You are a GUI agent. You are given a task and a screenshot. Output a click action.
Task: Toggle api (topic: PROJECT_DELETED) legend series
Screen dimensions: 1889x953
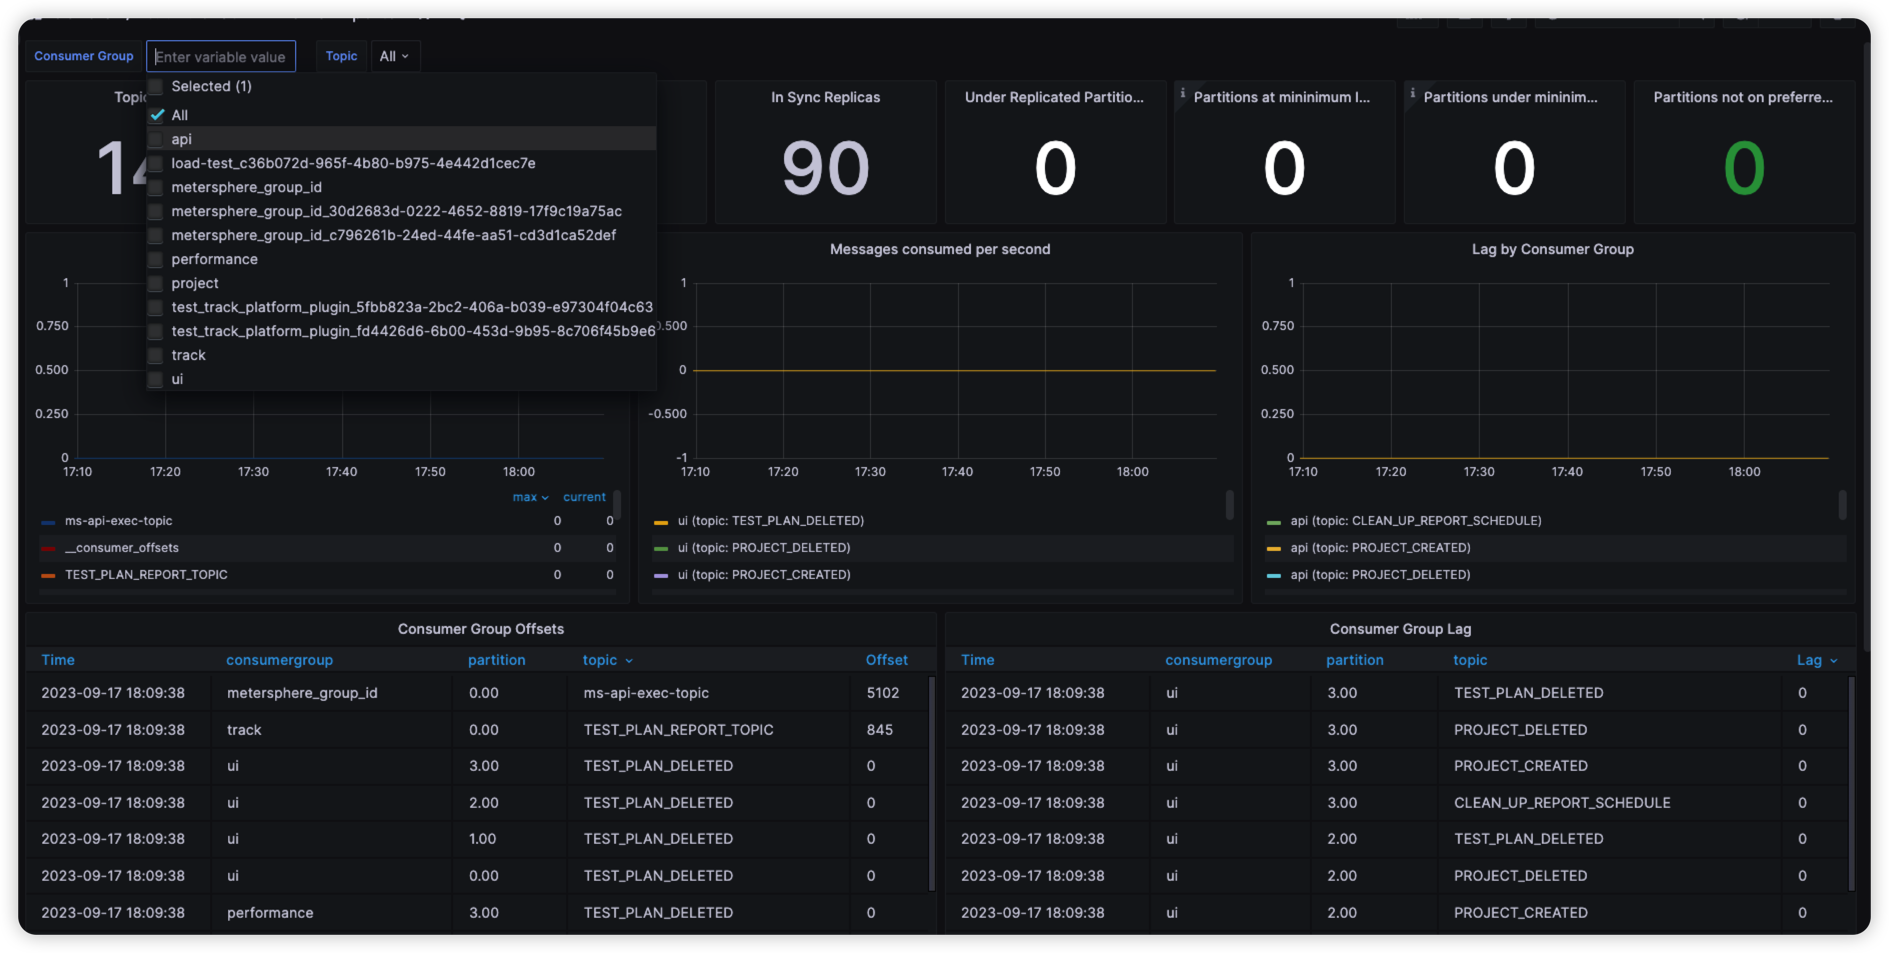click(1380, 575)
